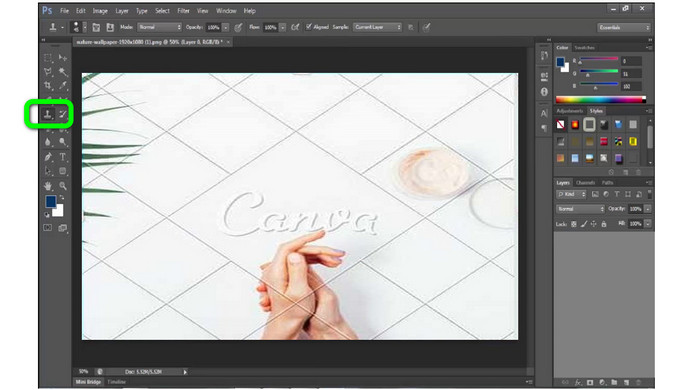This screenshot has width=700, height=390.
Task: Open the Mode dropdown set to Normal
Action: [159, 27]
